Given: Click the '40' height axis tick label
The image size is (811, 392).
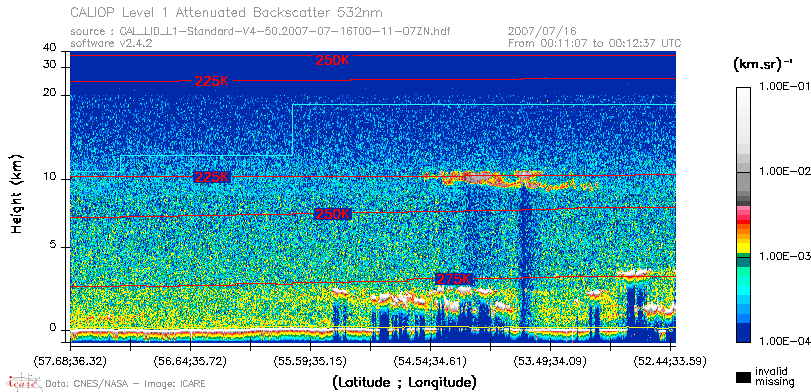Looking at the screenshot, I should [50, 48].
